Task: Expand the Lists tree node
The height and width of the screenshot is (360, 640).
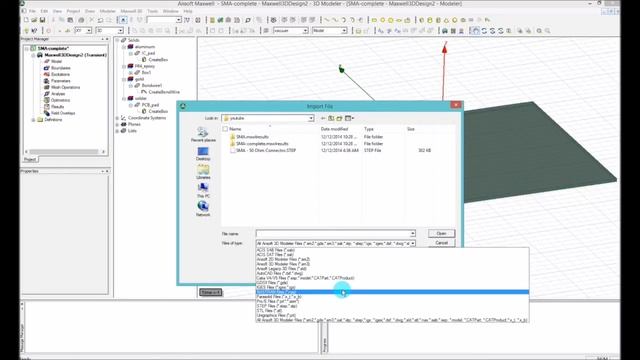Action: point(118,131)
